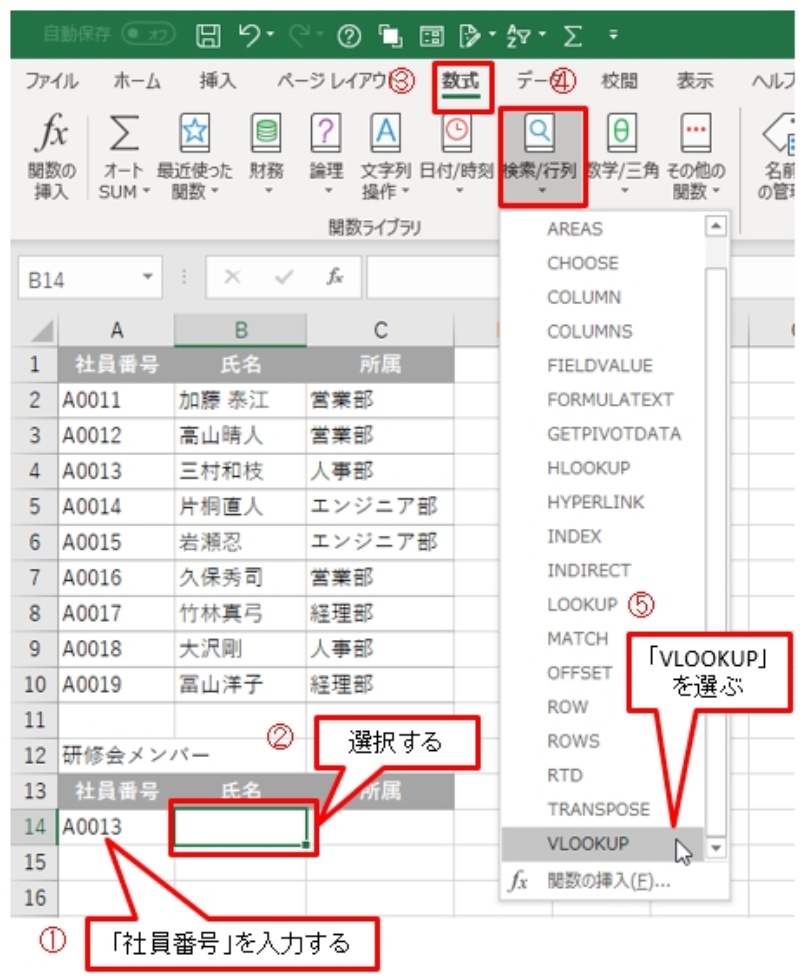Click 関数の挿入(F)... at the list bottom

pos(608,882)
